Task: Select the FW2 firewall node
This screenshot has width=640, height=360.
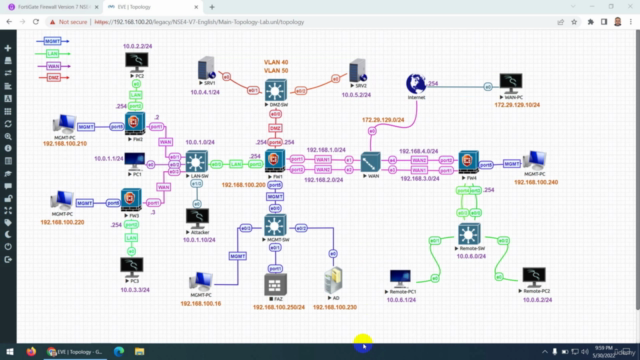Action: pos(135,123)
